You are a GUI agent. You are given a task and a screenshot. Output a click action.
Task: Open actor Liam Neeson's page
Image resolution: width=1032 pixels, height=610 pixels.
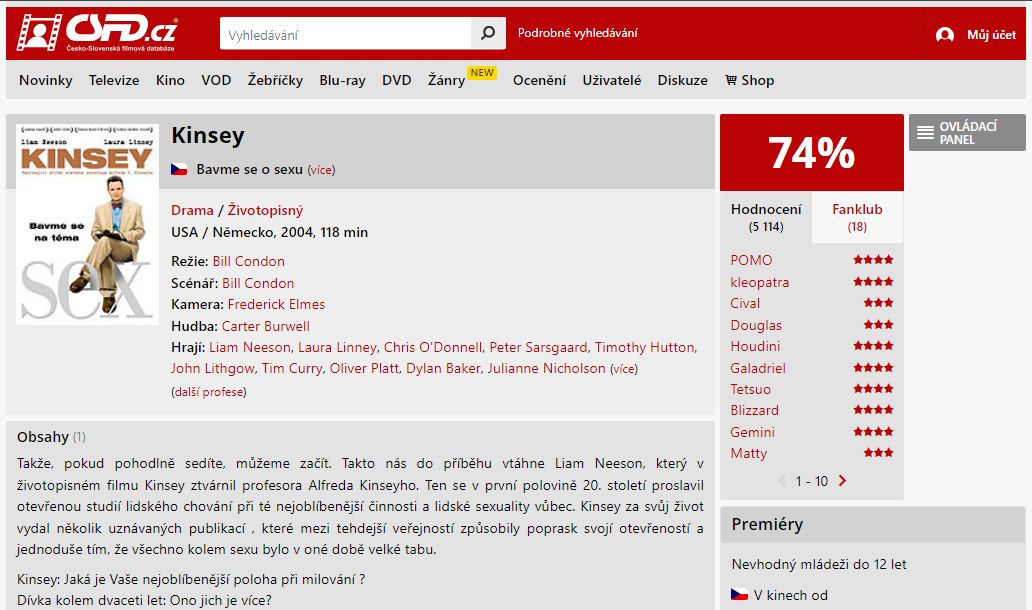pos(249,347)
